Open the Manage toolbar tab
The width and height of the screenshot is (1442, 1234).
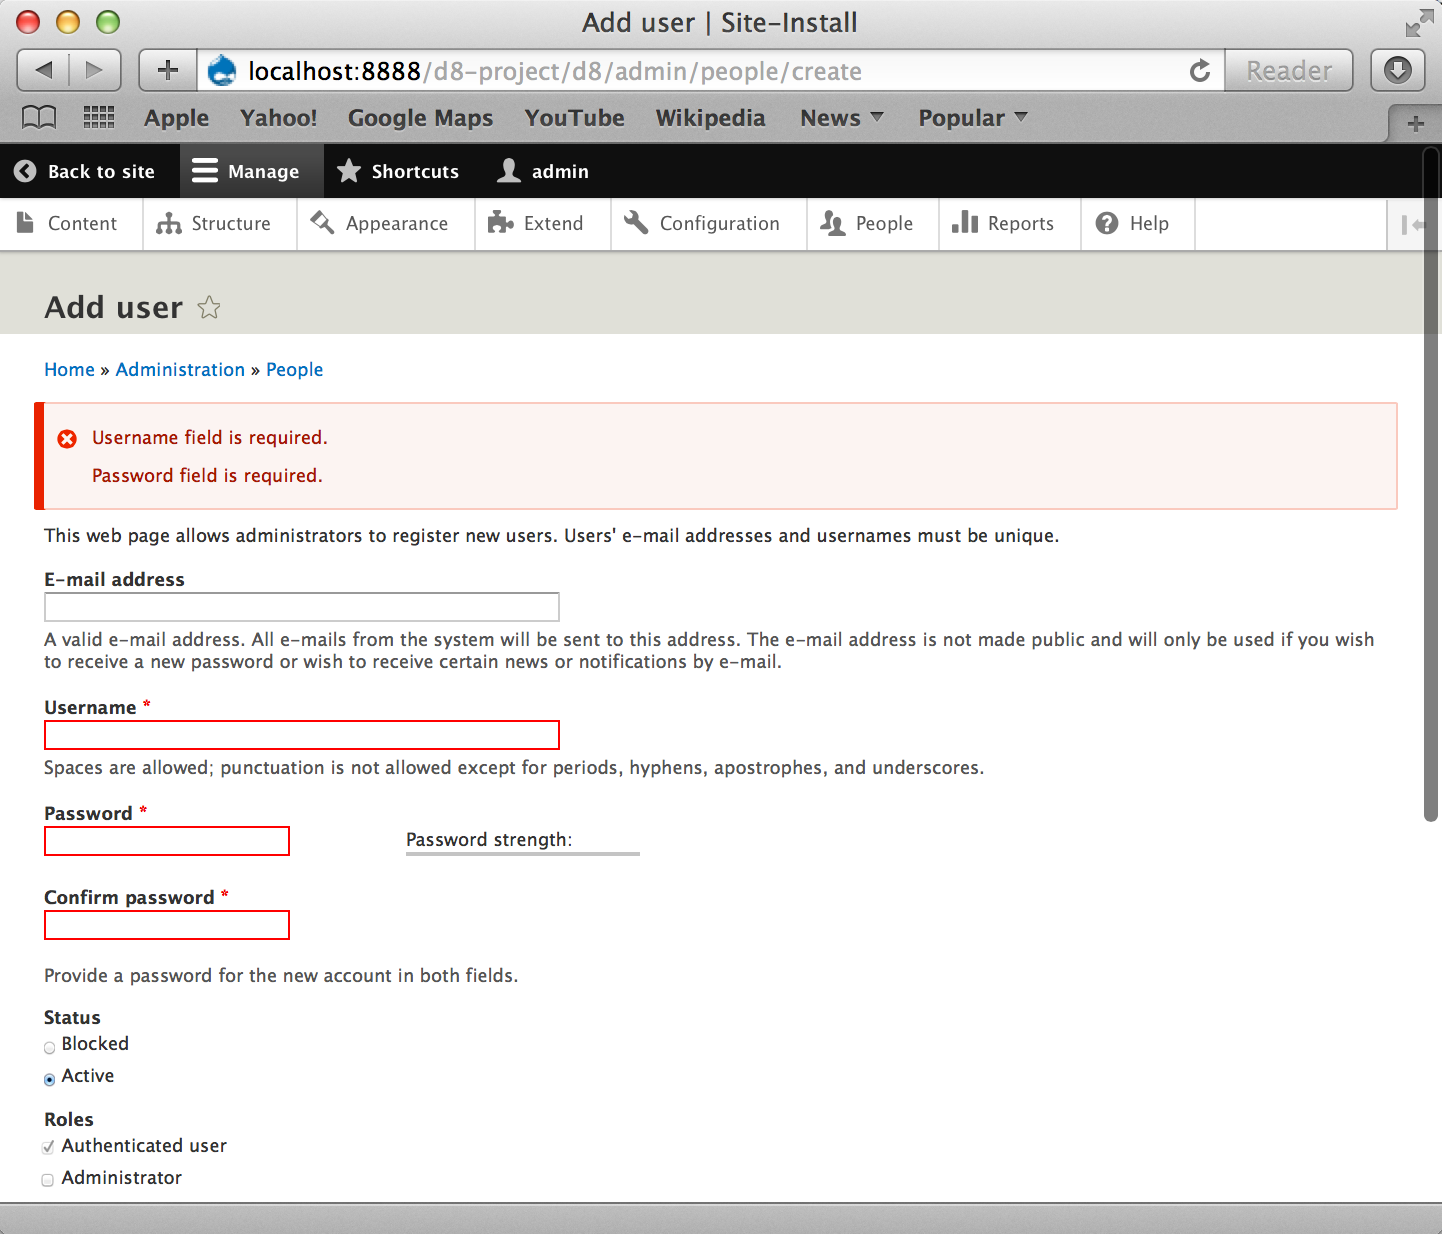pyautogui.click(x=252, y=171)
